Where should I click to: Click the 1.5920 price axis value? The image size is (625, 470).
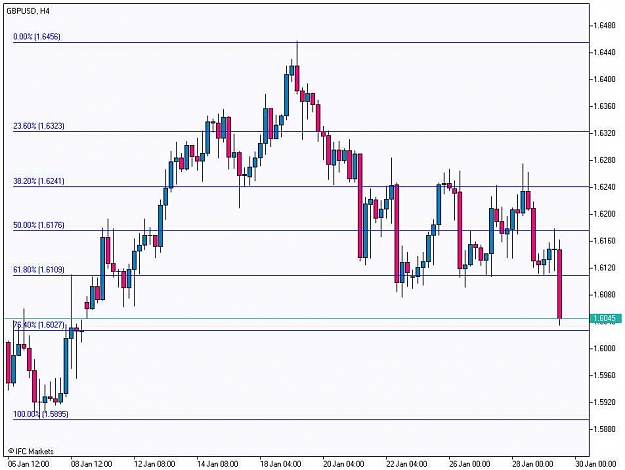pos(604,402)
